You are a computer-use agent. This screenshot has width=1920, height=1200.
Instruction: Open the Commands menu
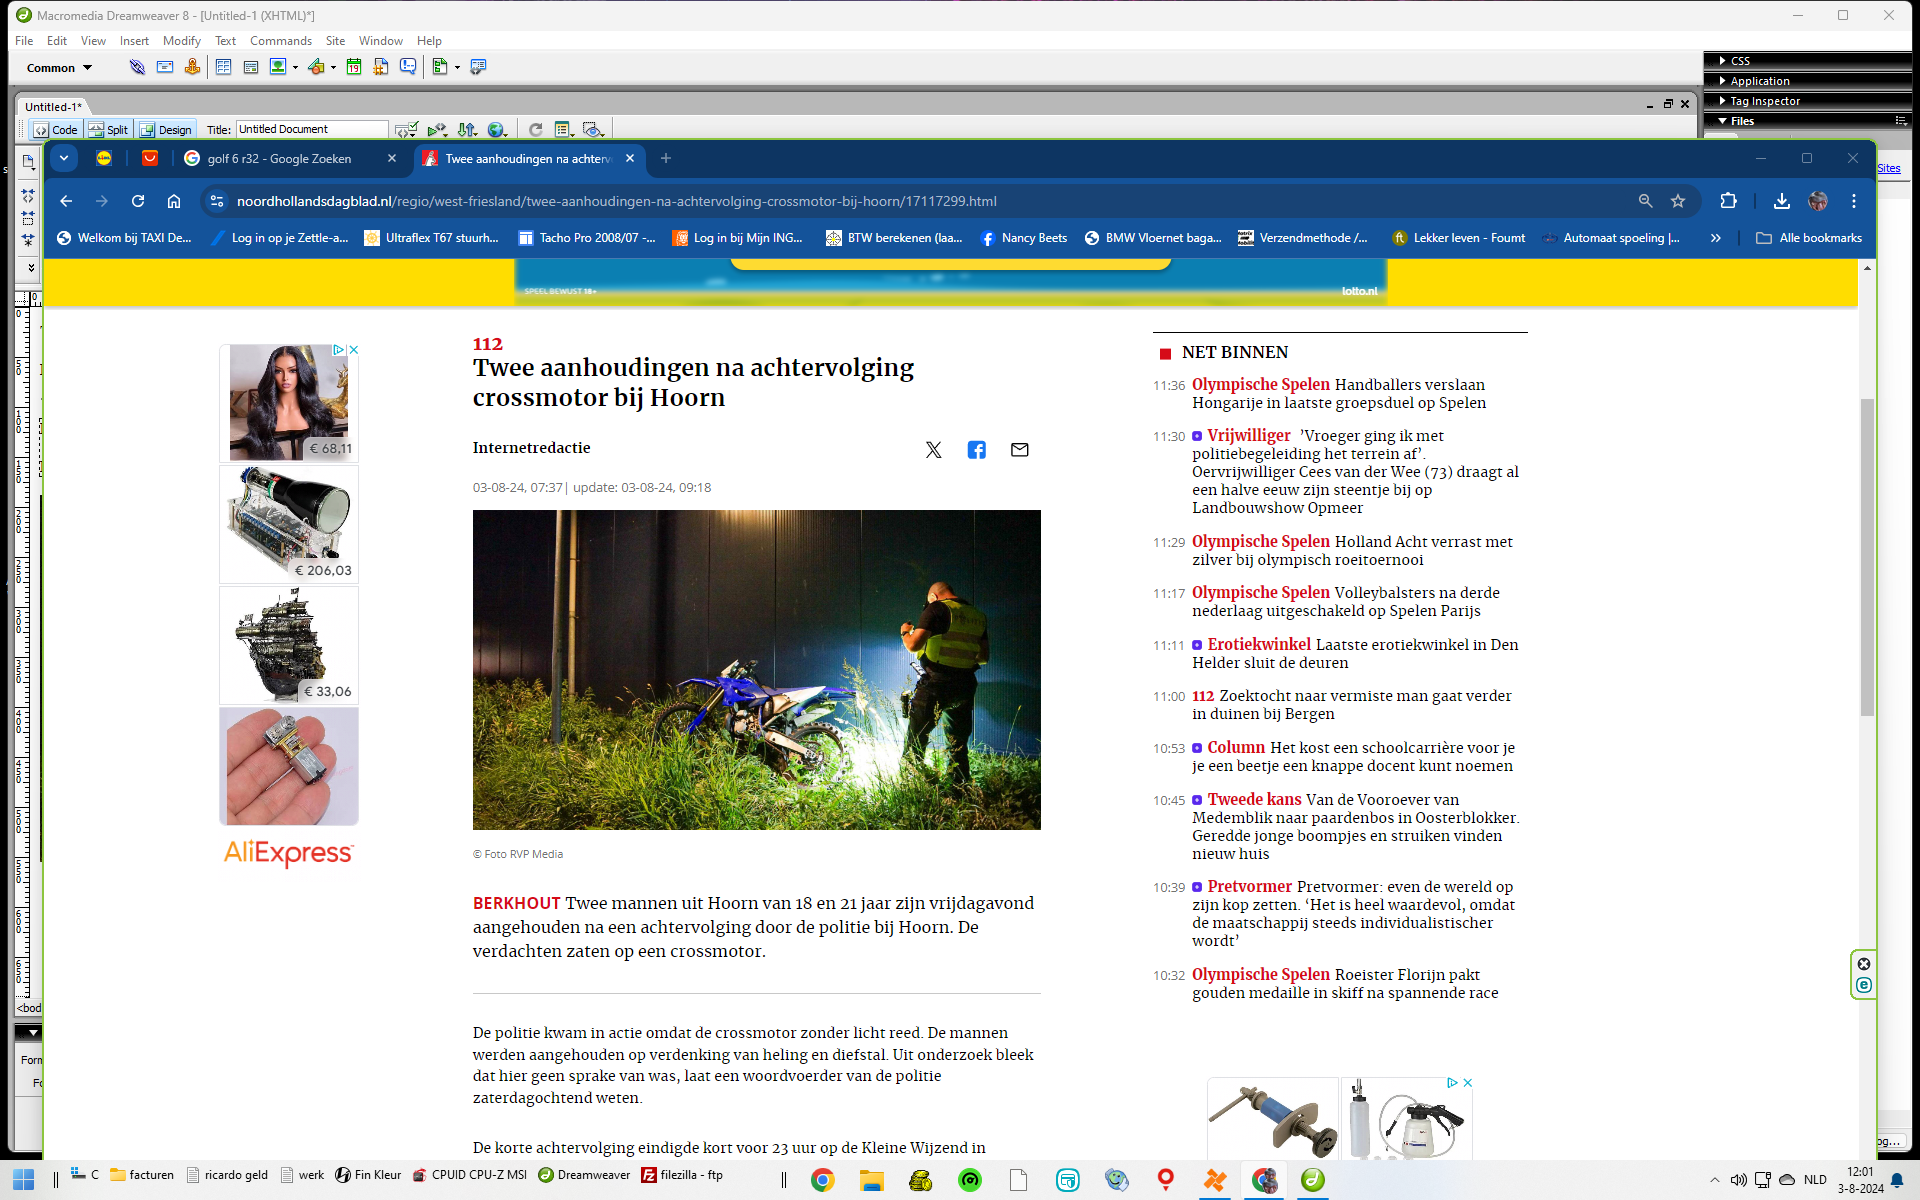(280, 41)
